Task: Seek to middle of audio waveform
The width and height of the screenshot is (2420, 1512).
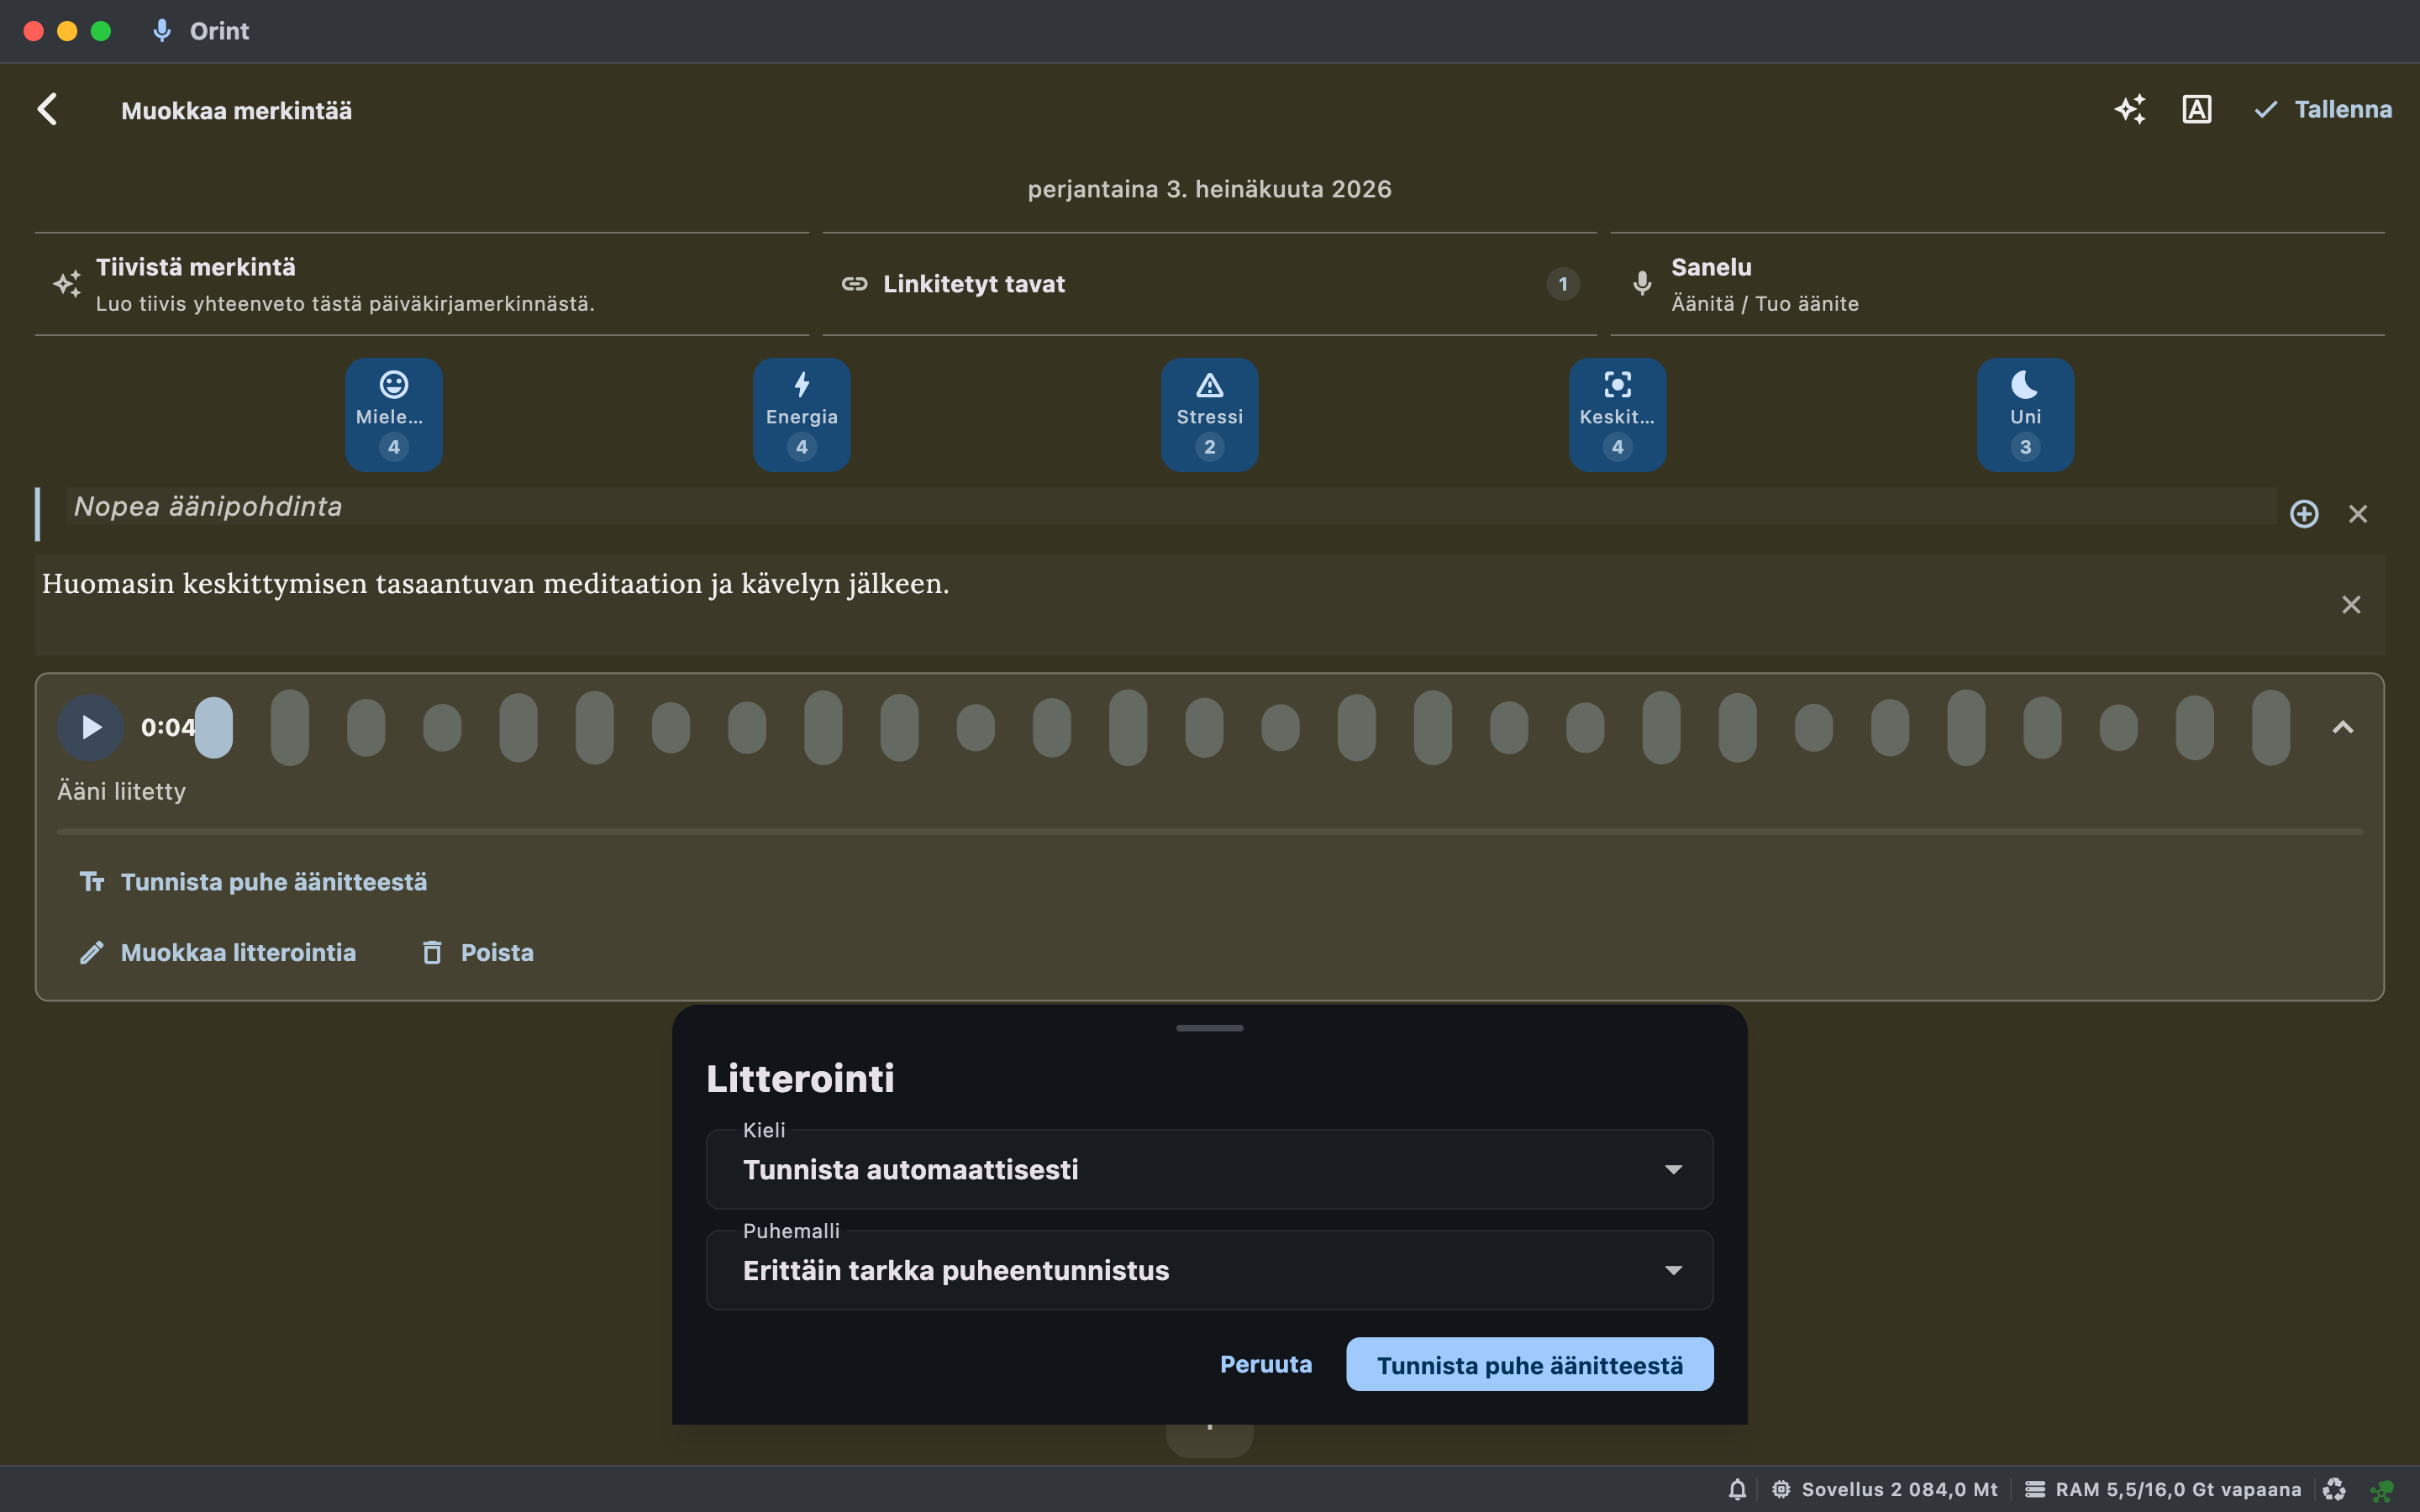Action: click(x=1242, y=727)
